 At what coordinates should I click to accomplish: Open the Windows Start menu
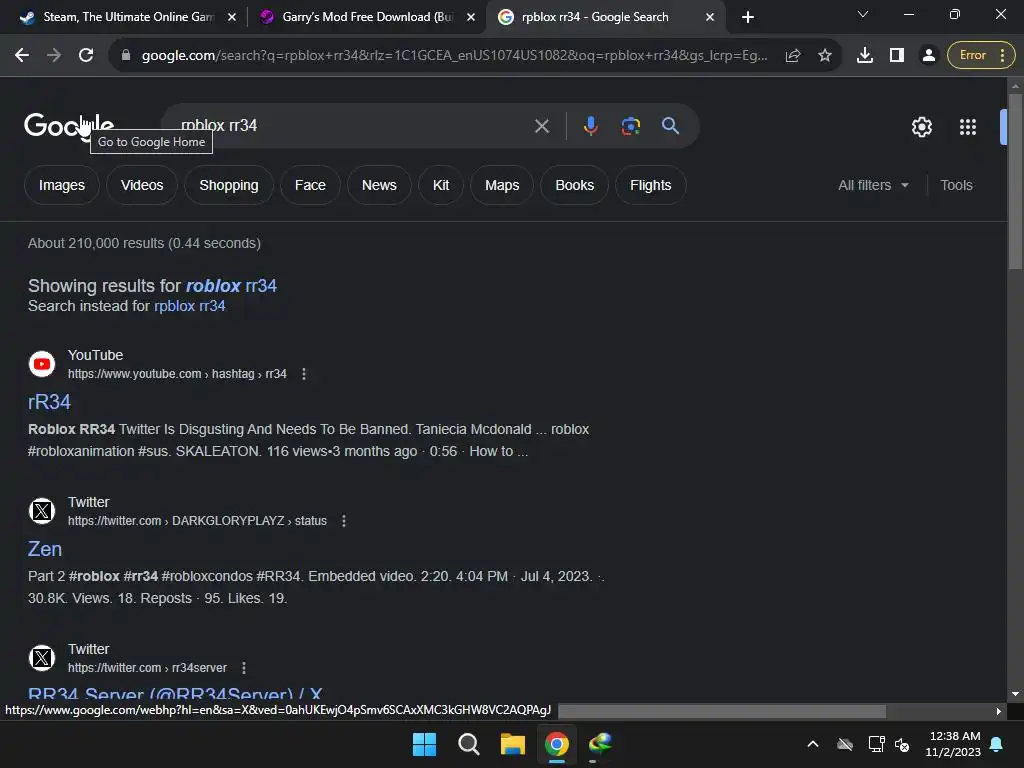[424, 744]
